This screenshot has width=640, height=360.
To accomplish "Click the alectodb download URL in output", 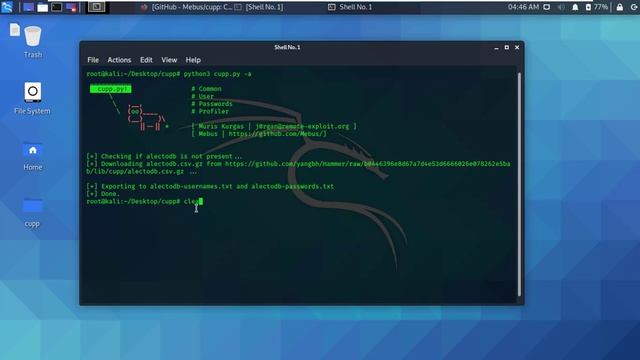I will click(x=298, y=167).
